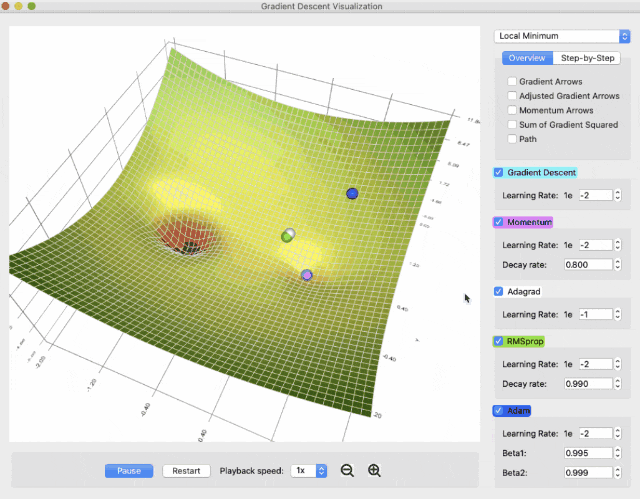Click Momentum decay rate 0.800 field
The height and width of the screenshot is (499, 640).
click(588, 264)
